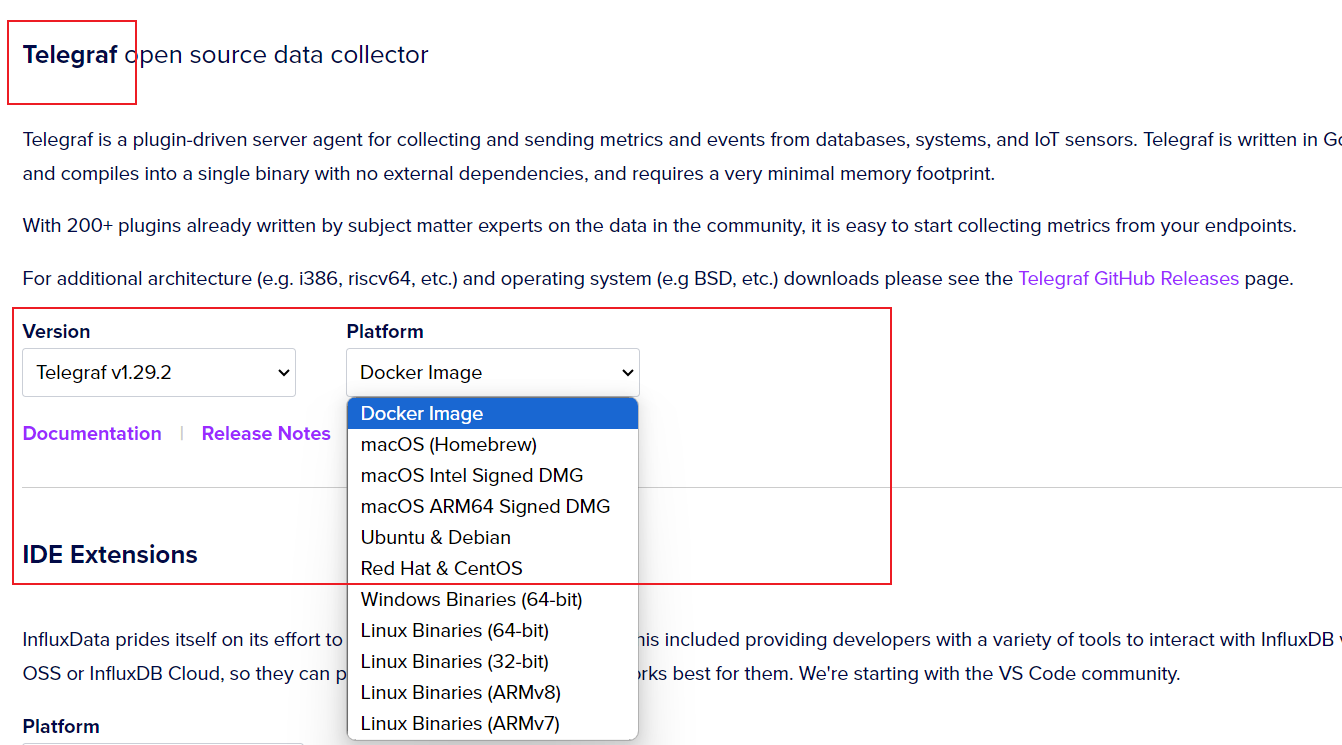Open the Telegraf Documentation link

click(x=92, y=433)
